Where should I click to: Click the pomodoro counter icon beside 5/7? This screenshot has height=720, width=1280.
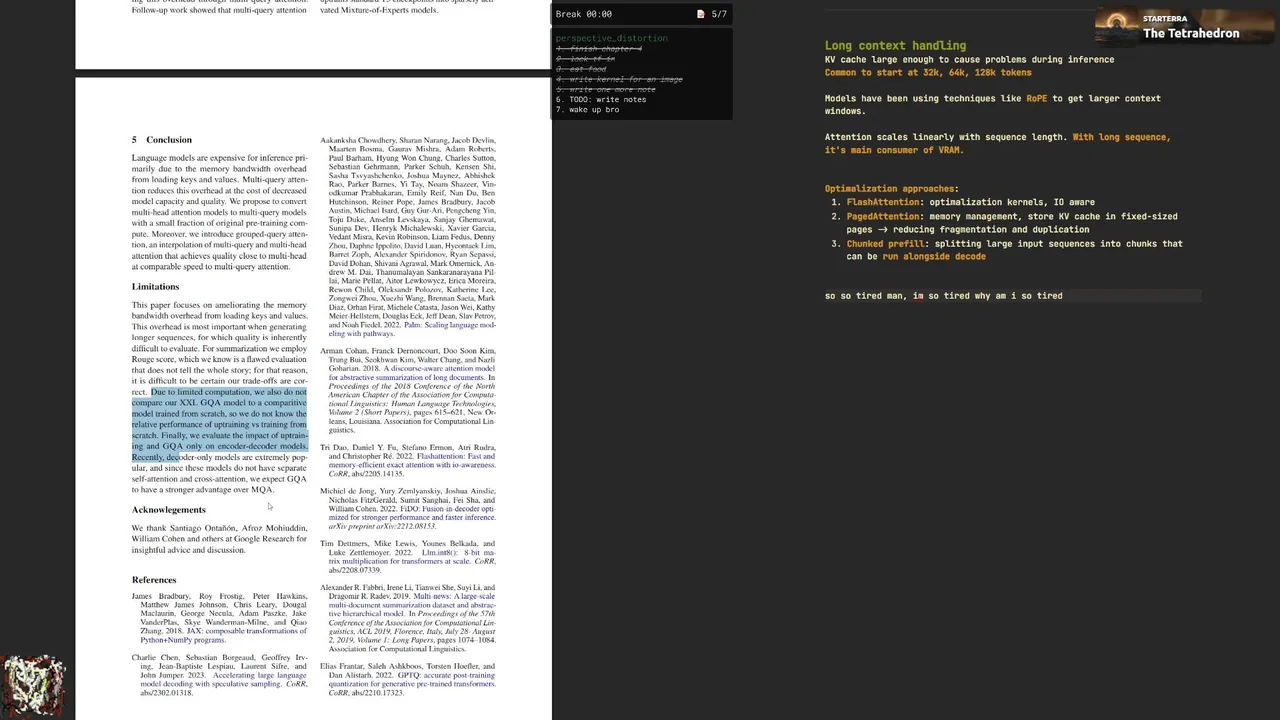[700, 14]
